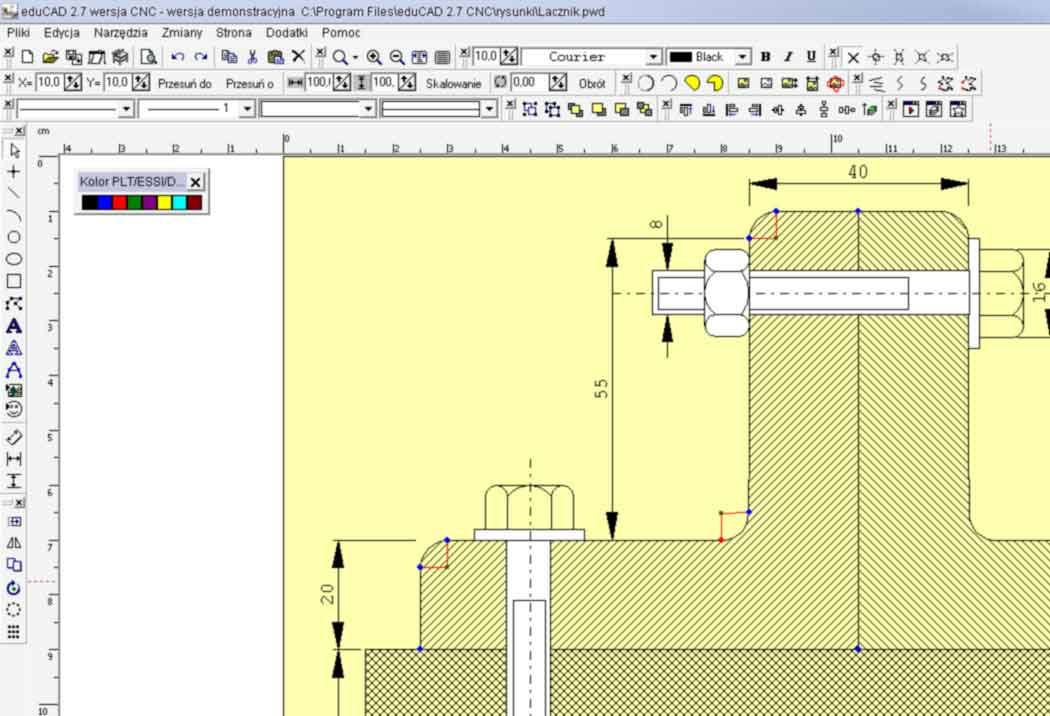Image resolution: width=1050 pixels, height=716 pixels.
Task: Select the ellipse drawing tool
Action: [13, 259]
